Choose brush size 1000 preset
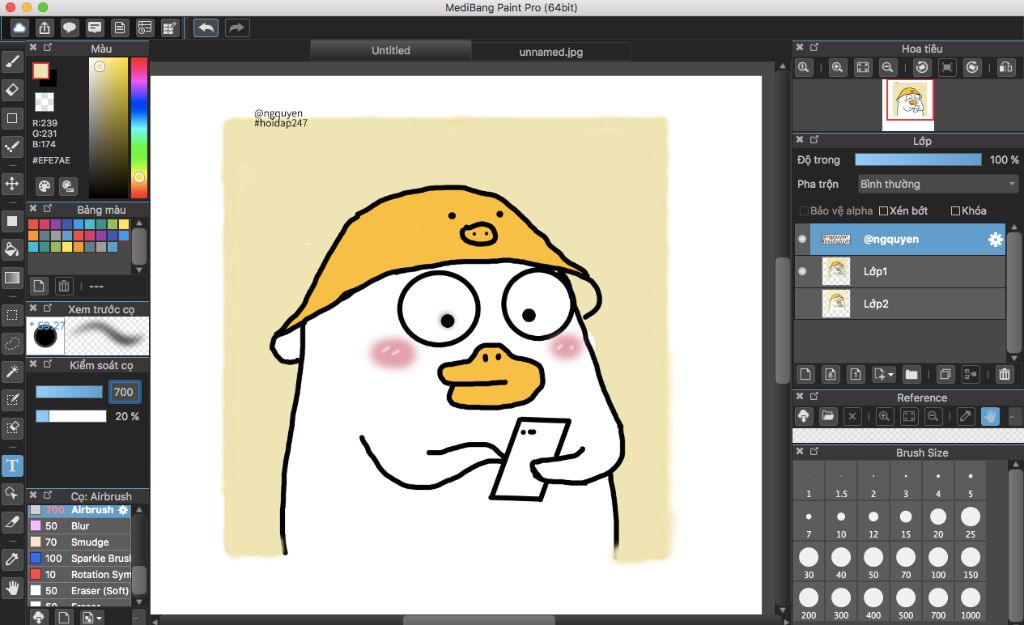Viewport: 1024px width, 625px height. [x=970, y=603]
